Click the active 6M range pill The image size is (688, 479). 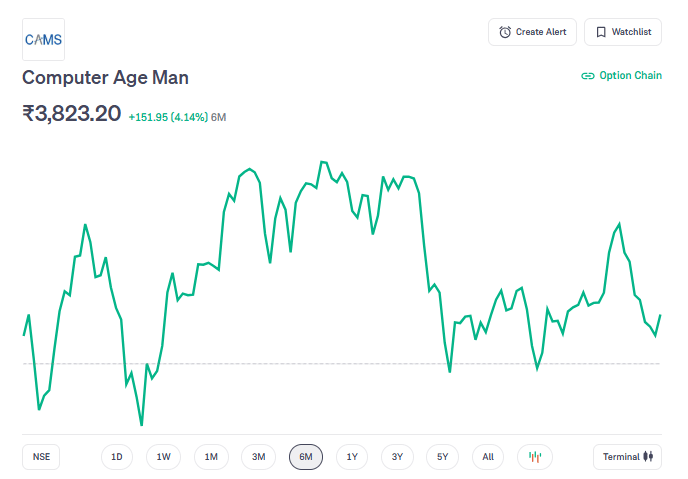point(306,457)
